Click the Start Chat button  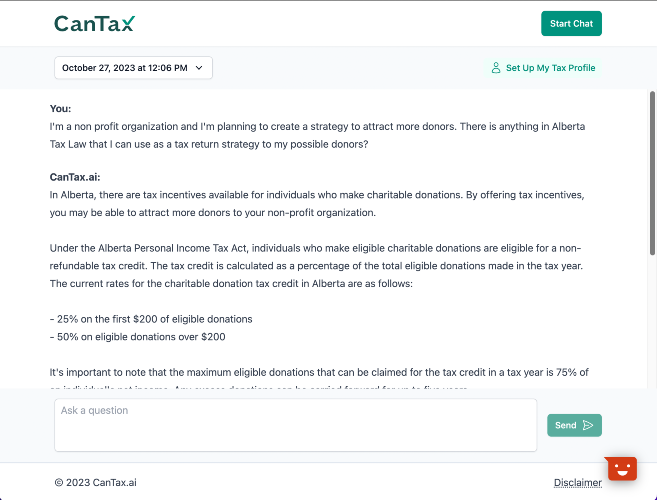coord(571,23)
